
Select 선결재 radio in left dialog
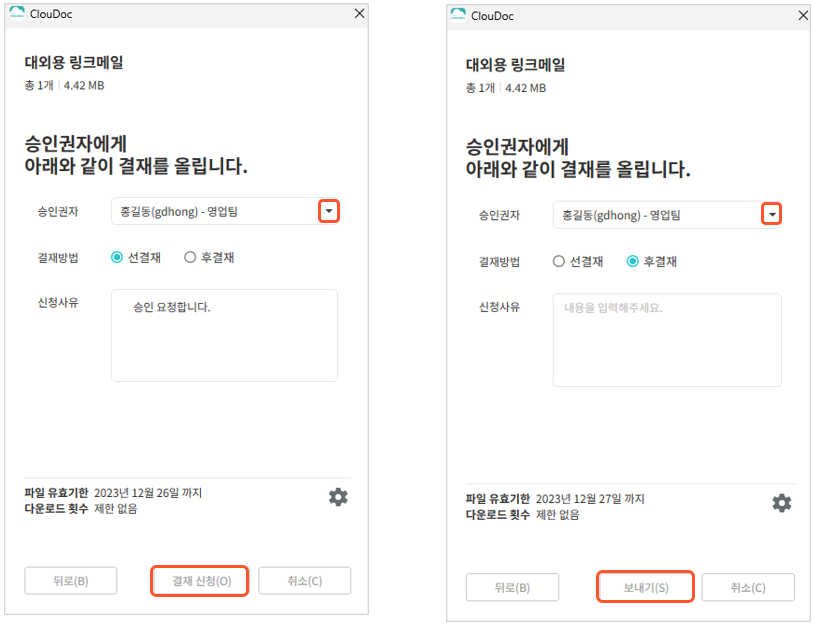[117, 257]
